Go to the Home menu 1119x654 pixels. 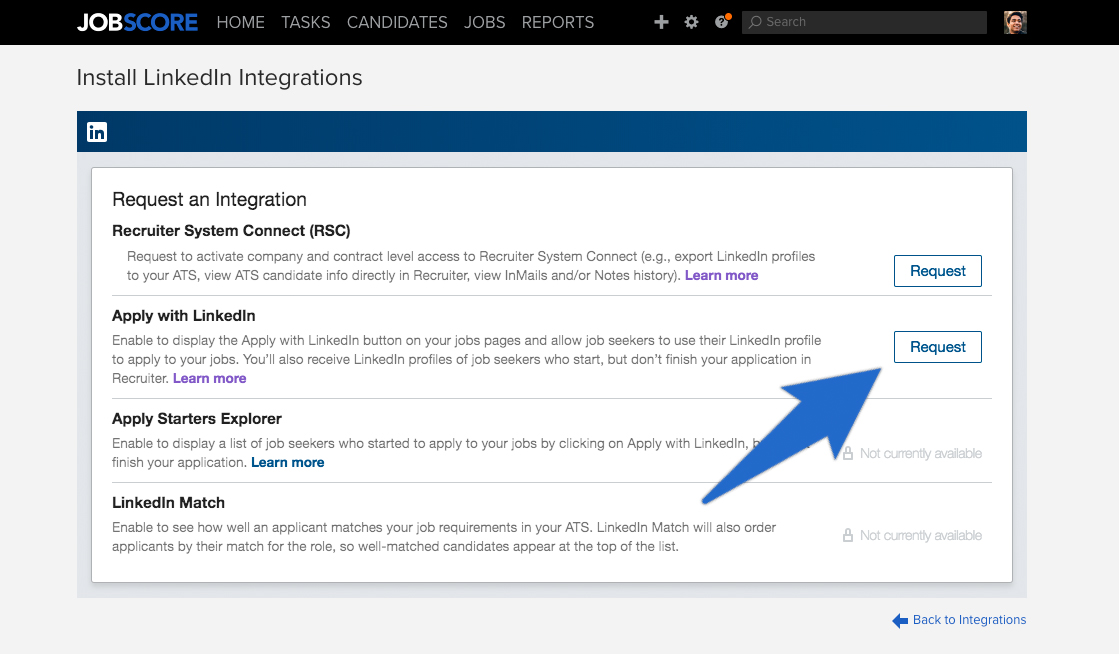pos(240,22)
